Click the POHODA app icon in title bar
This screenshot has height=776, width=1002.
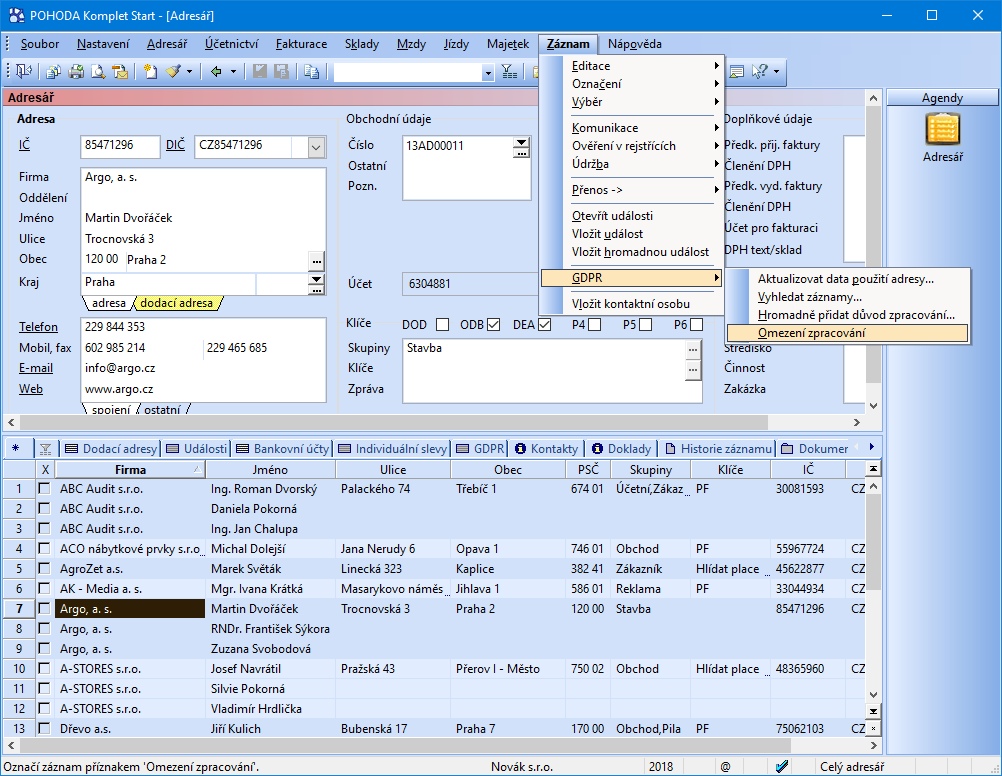point(17,15)
